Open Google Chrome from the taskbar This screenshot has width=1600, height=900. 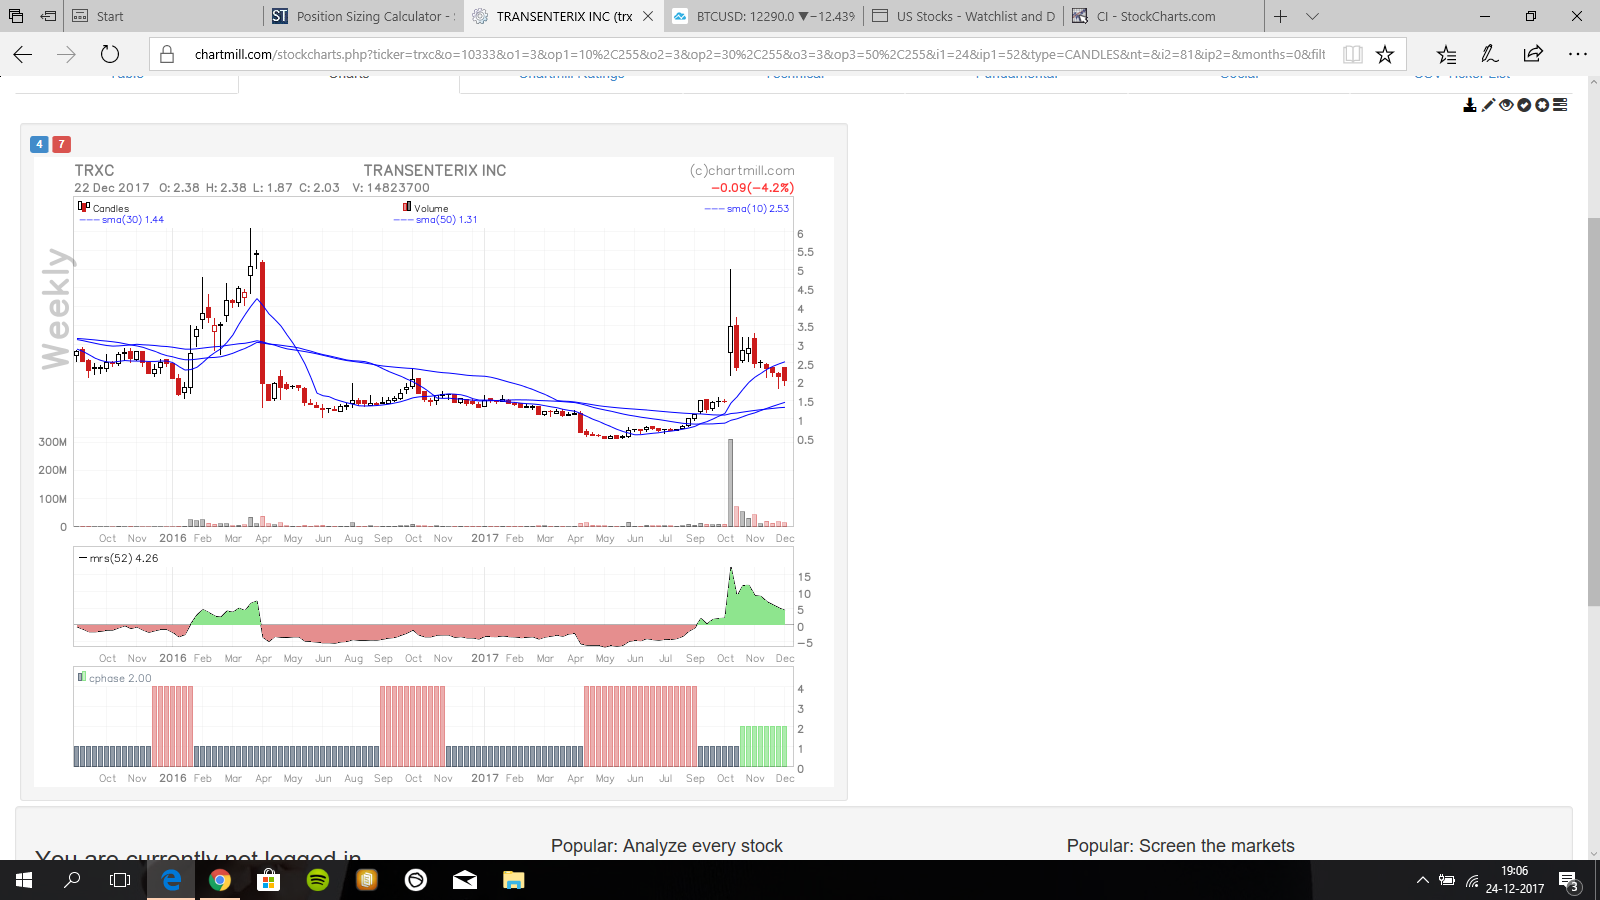click(x=220, y=880)
